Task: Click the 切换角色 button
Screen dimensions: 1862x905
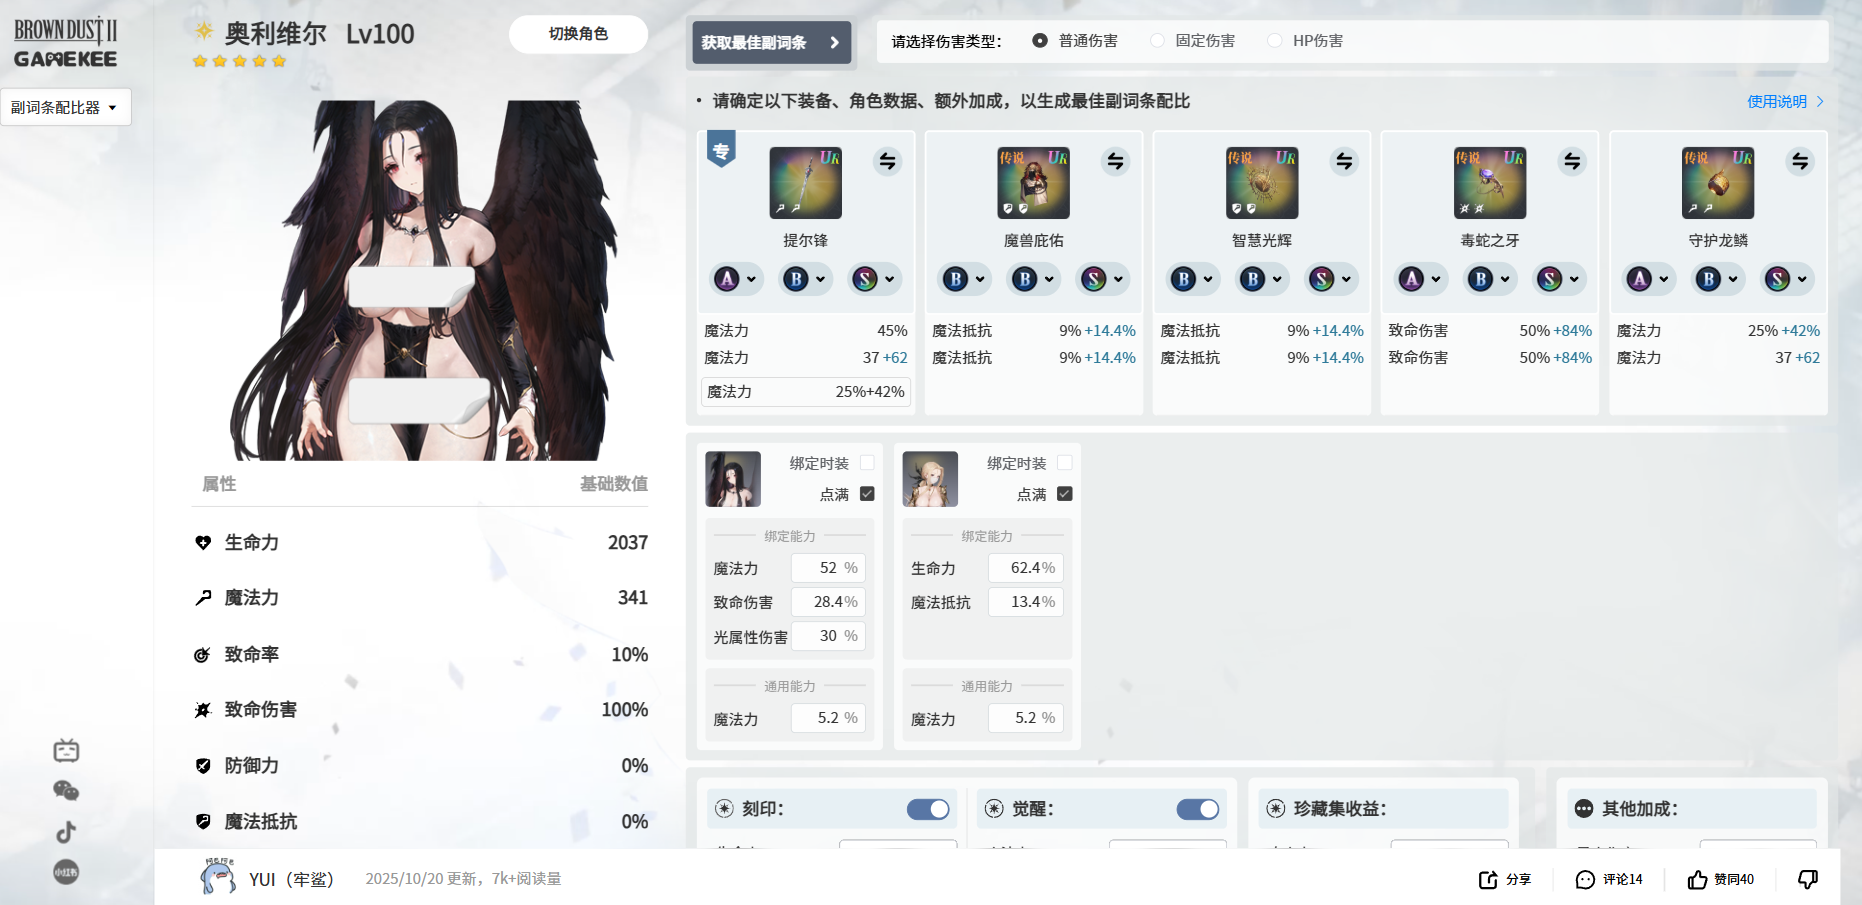Action: (578, 34)
